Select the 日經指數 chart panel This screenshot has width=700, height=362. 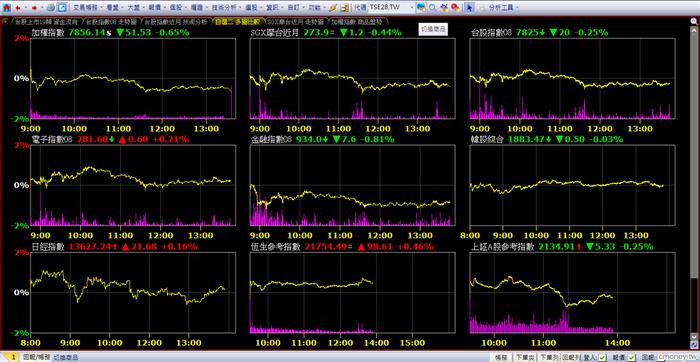132,293
